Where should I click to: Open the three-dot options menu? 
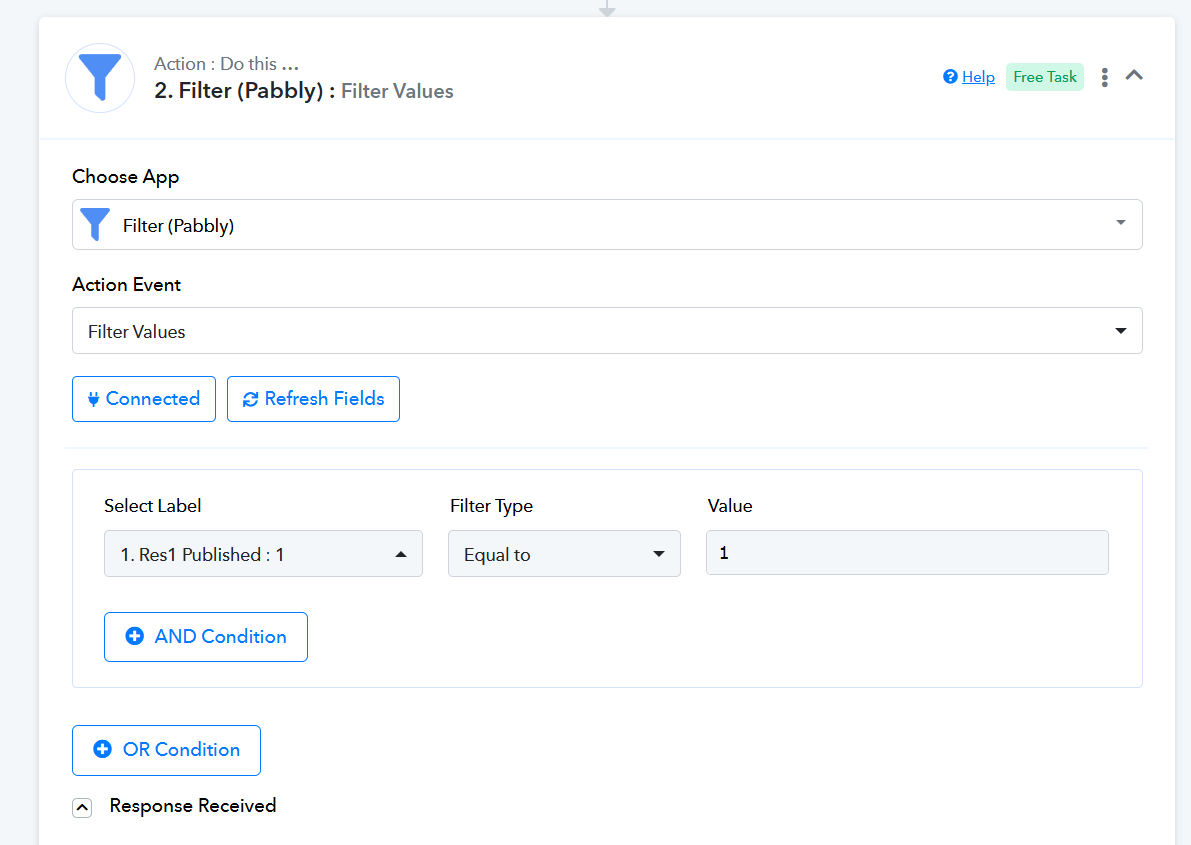click(1104, 77)
